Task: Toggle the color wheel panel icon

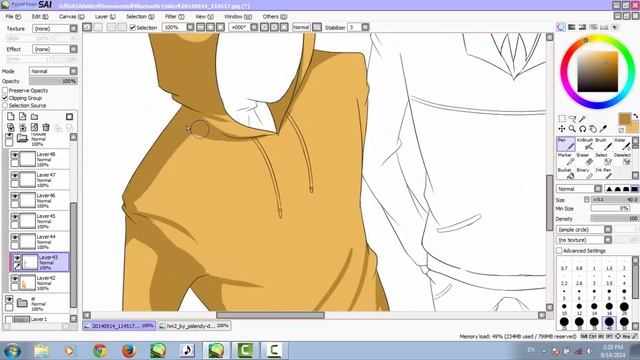Action: (561, 27)
